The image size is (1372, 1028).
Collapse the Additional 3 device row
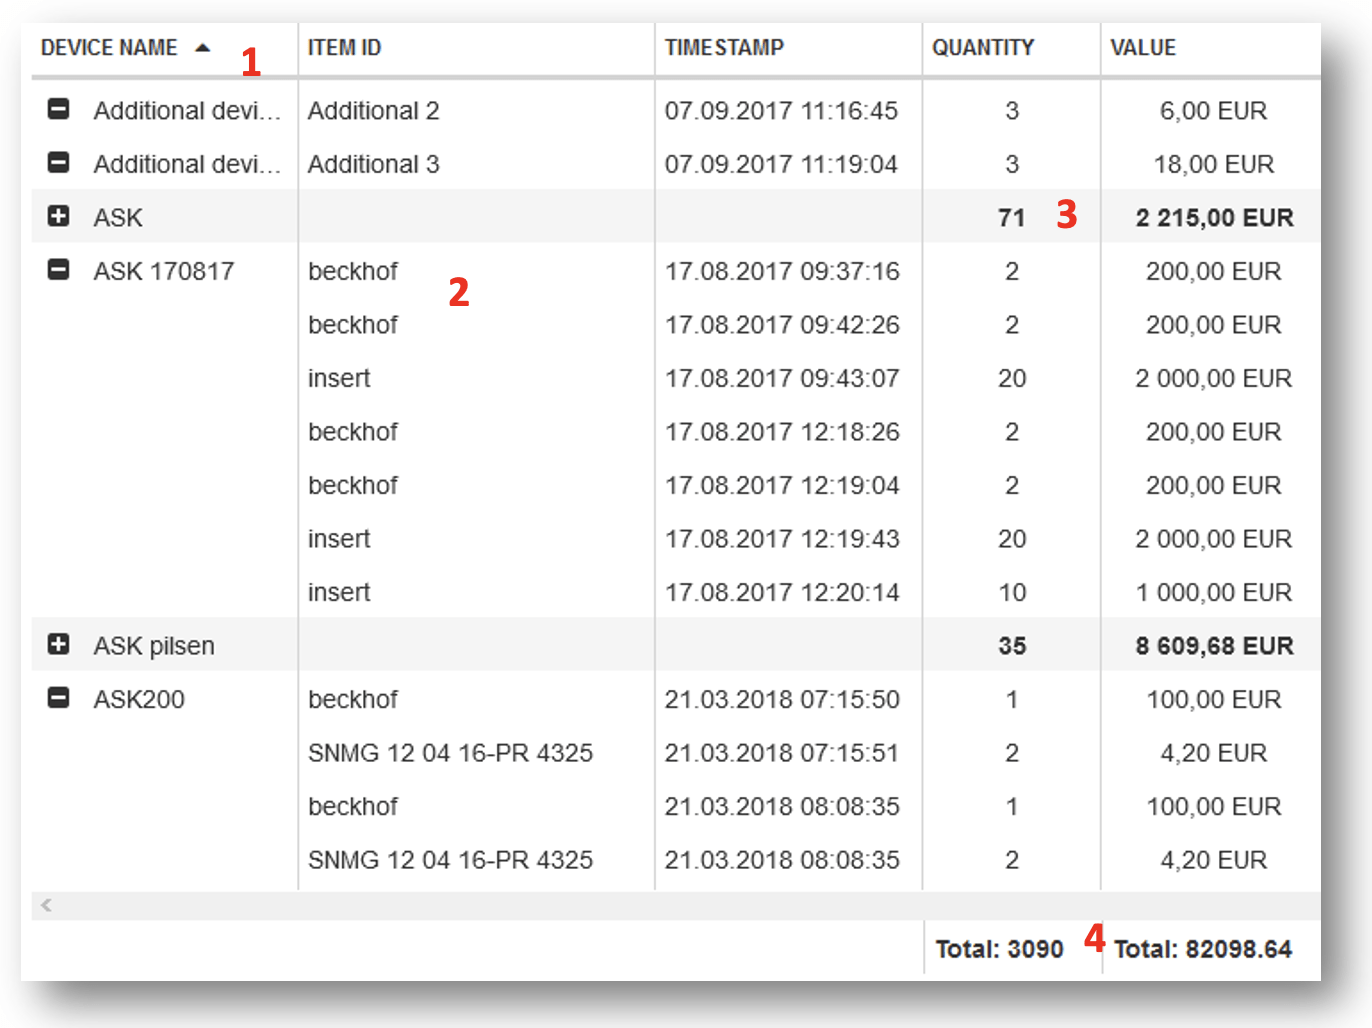pyautogui.click(x=59, y=162)
